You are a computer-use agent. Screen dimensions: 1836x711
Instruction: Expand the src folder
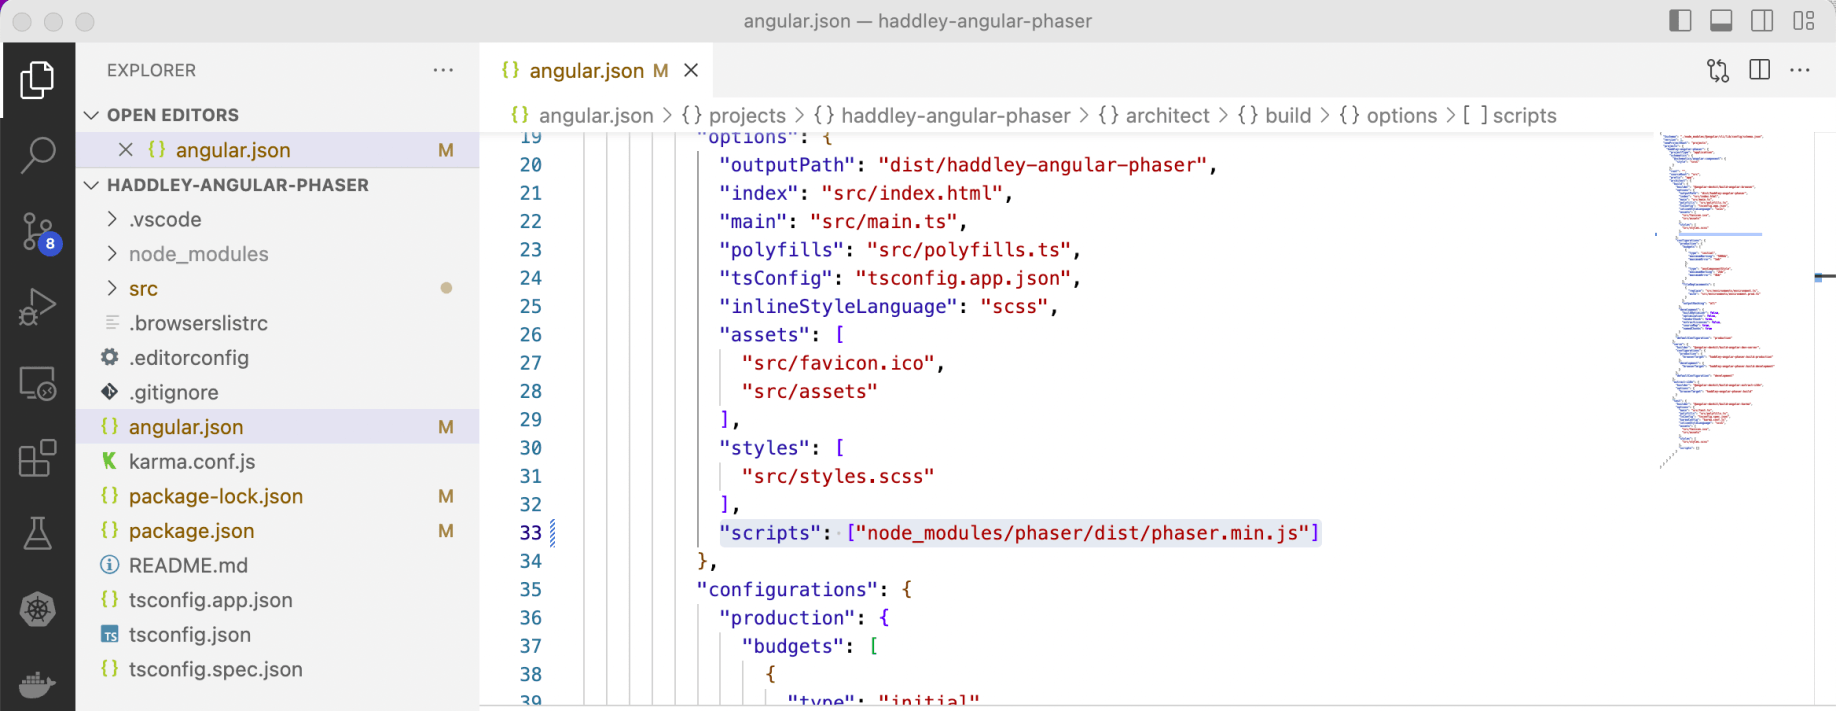click(112, 288)
